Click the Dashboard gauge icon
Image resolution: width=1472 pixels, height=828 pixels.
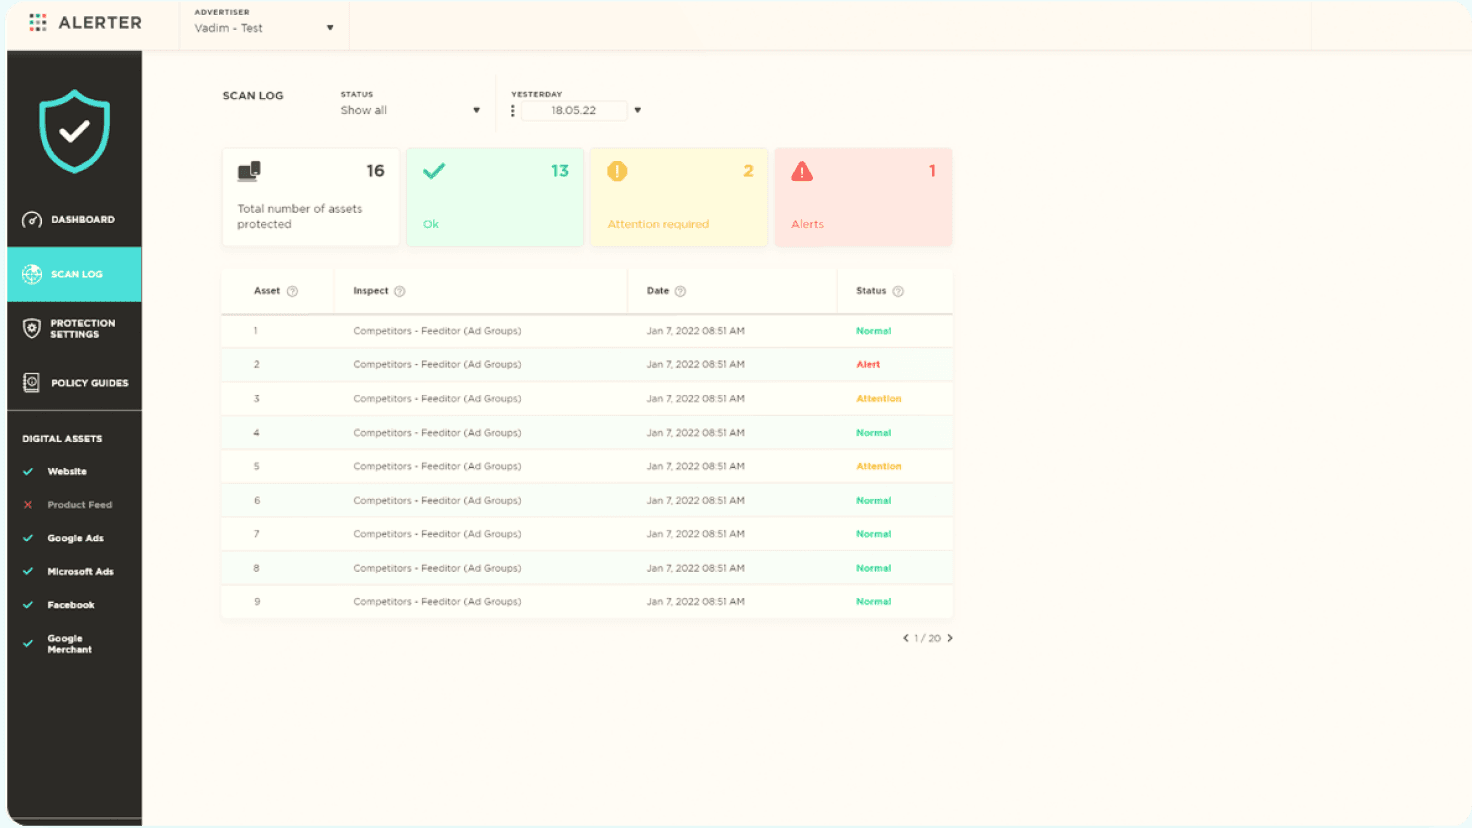[x=32, y=220]
